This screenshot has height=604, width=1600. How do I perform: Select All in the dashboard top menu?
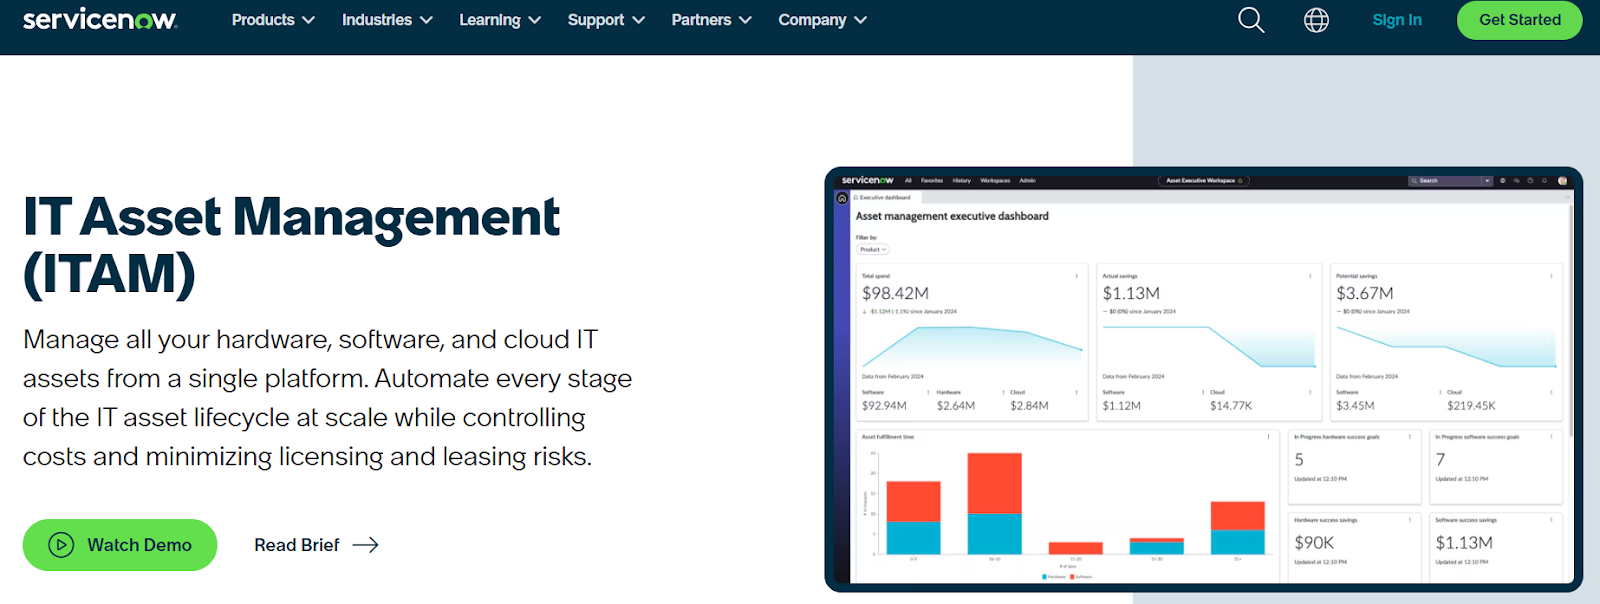point(908,181)
